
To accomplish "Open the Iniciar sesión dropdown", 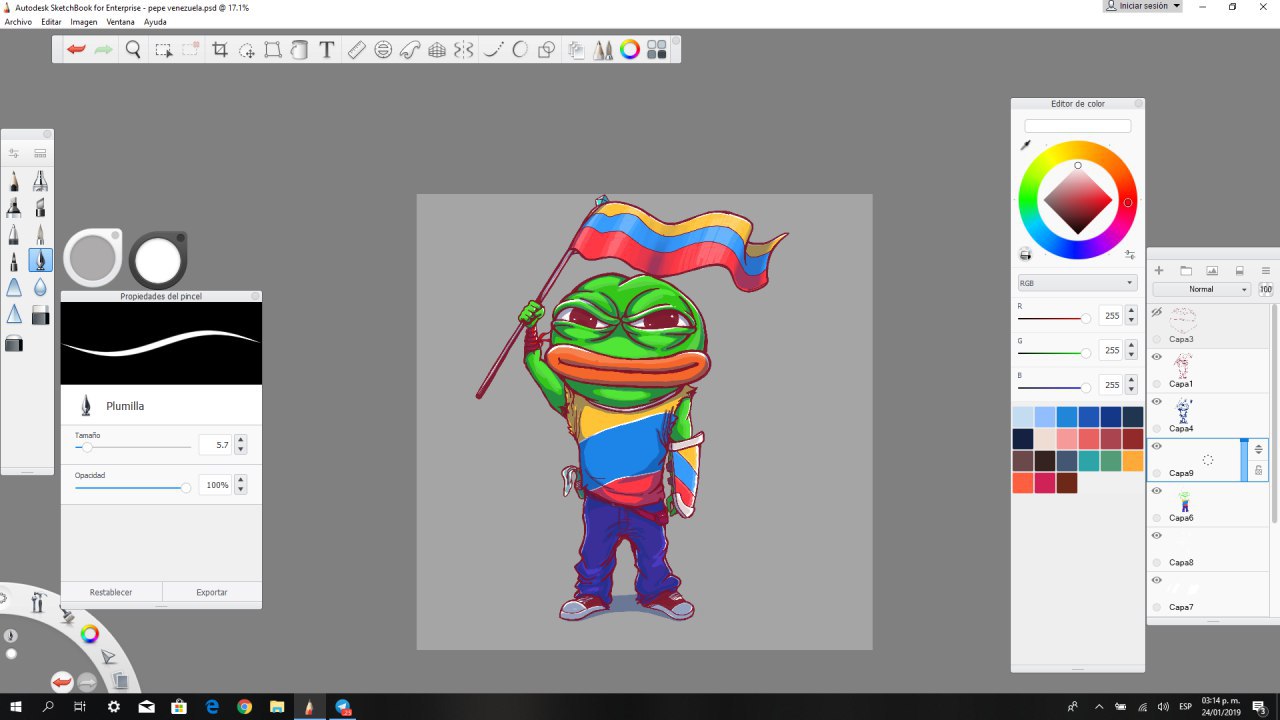I will pyautogui.click(x=1142, y=6).
